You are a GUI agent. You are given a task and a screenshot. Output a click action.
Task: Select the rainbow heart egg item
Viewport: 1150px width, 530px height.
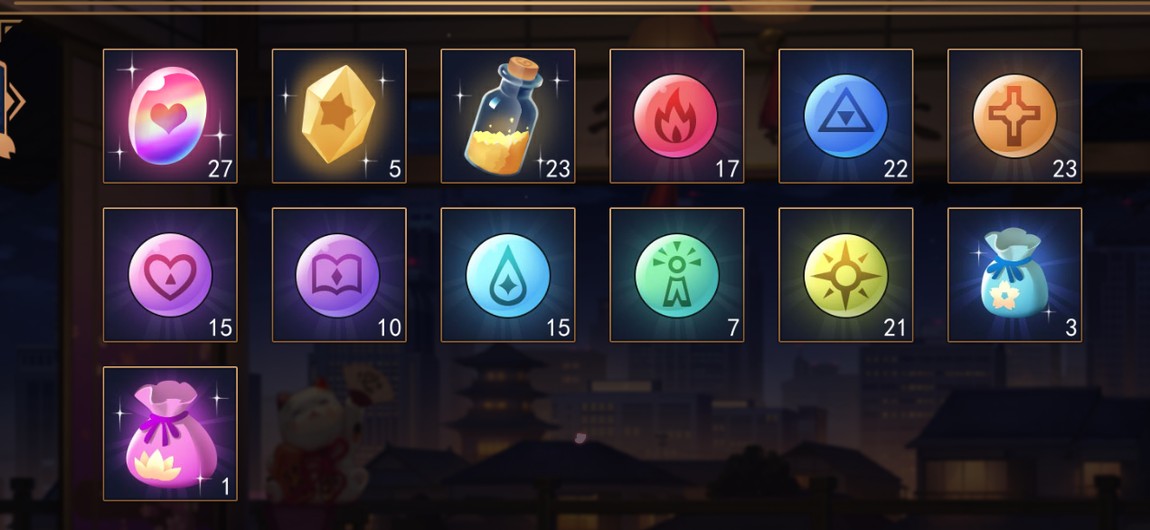[x=170, y=116]
